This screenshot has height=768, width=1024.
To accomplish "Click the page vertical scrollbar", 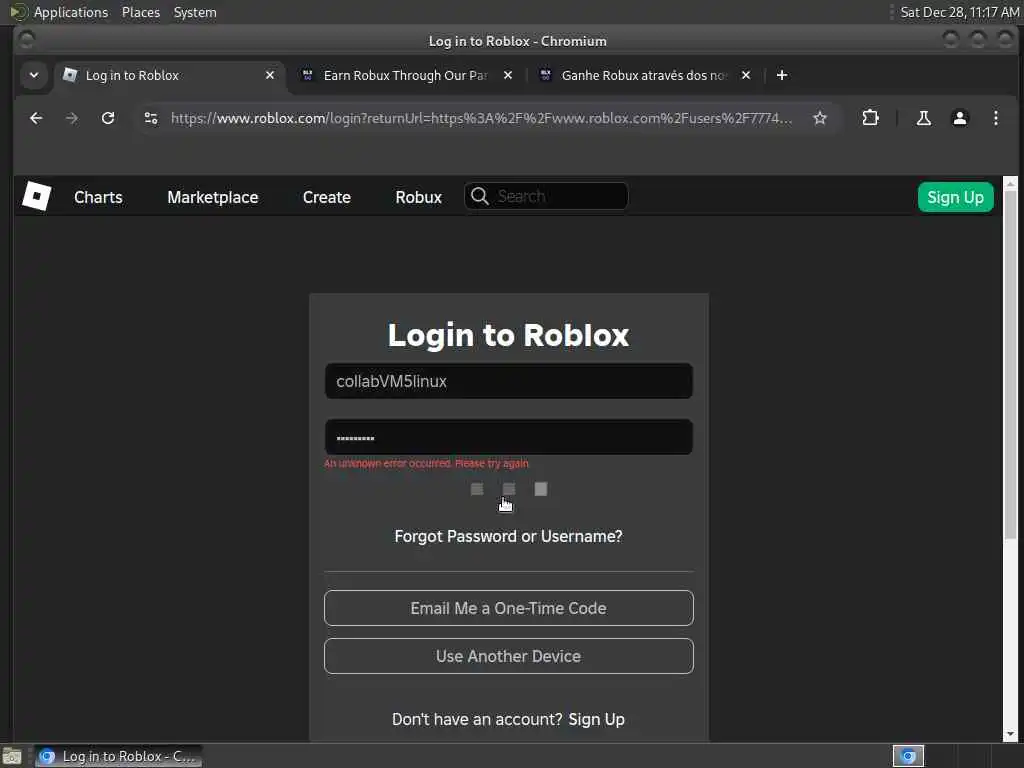I will (x=1010, y=366).
